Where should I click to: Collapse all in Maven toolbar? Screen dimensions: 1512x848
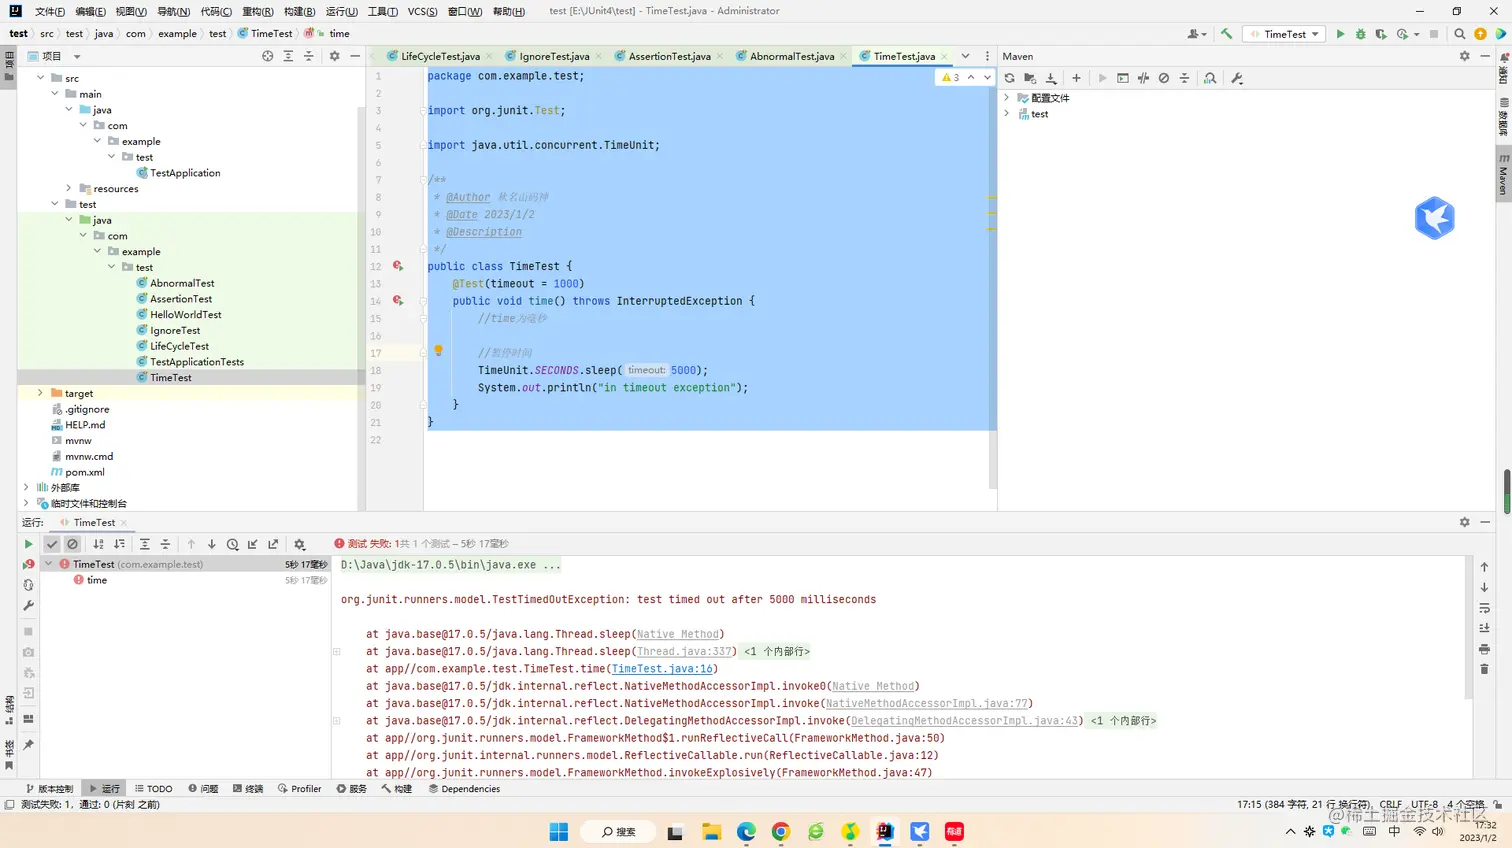pyautogui.click(x=1184, y=78)
